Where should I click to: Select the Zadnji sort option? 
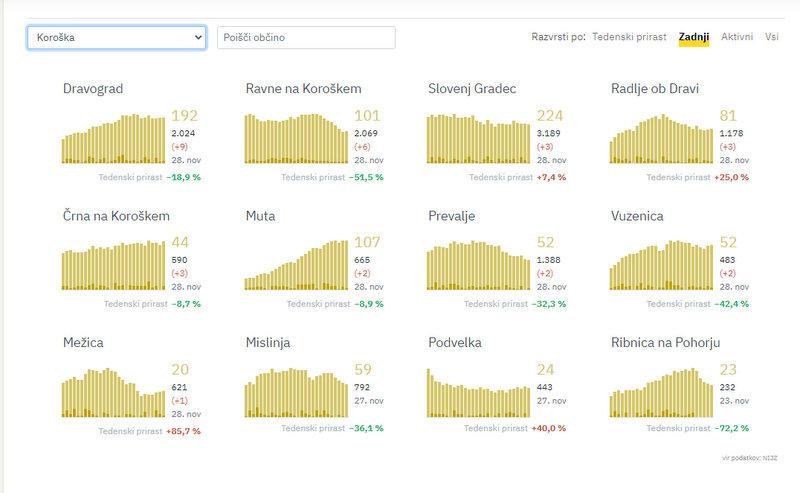pos(693,37)
